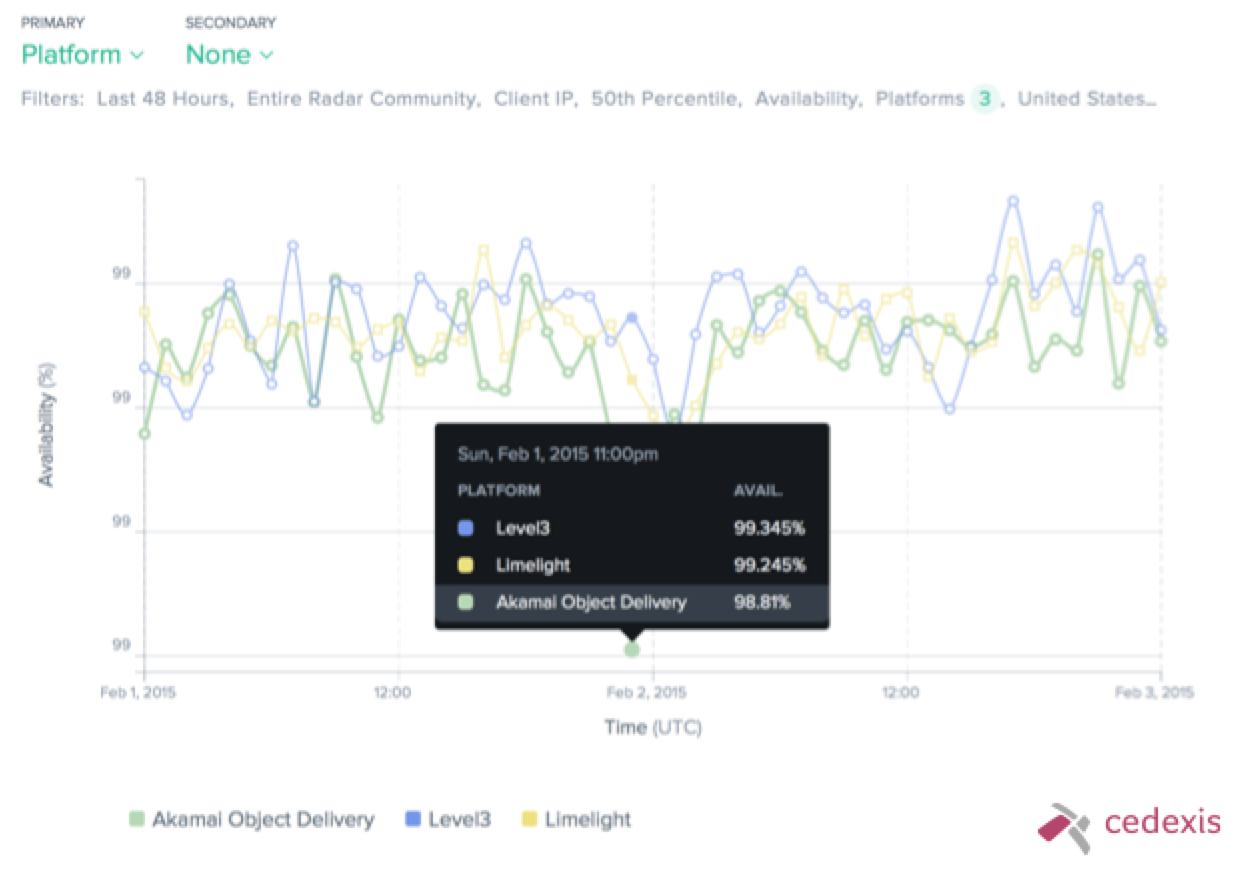Click the truncated United States filter

click(1087, 99)
